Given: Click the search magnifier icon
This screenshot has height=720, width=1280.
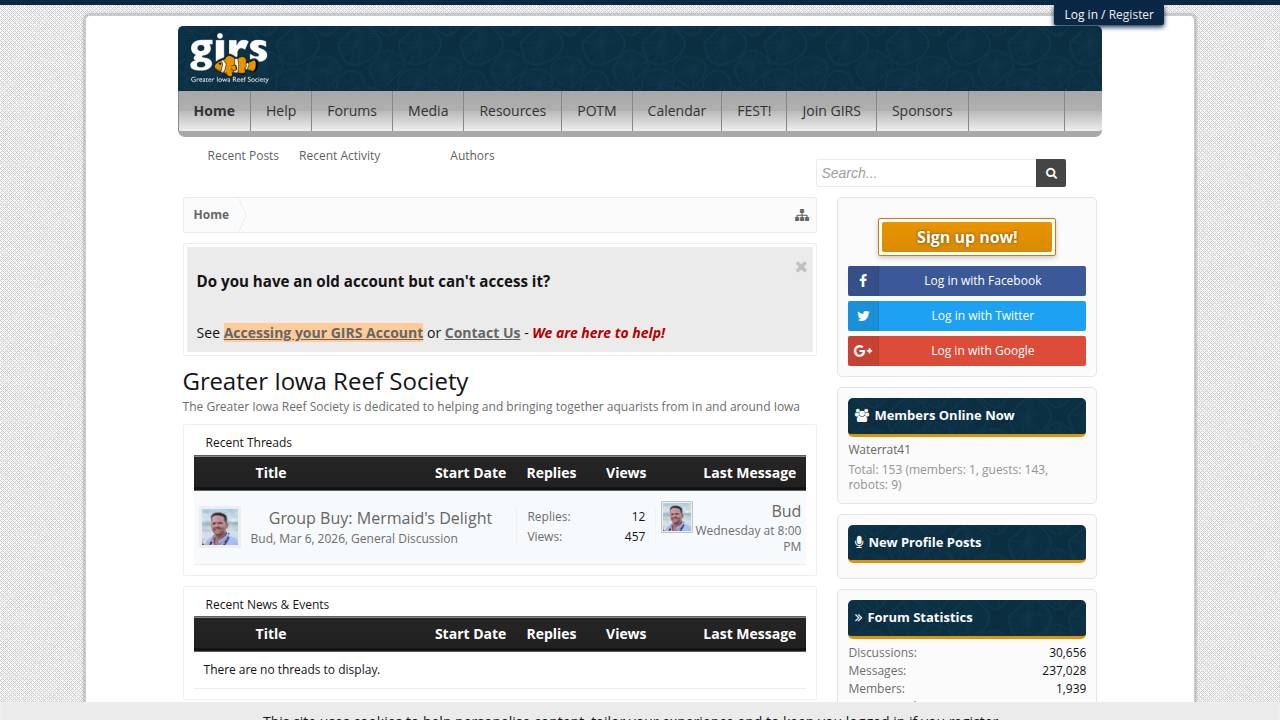Looking at the screenshot, I should [1050, 172].
